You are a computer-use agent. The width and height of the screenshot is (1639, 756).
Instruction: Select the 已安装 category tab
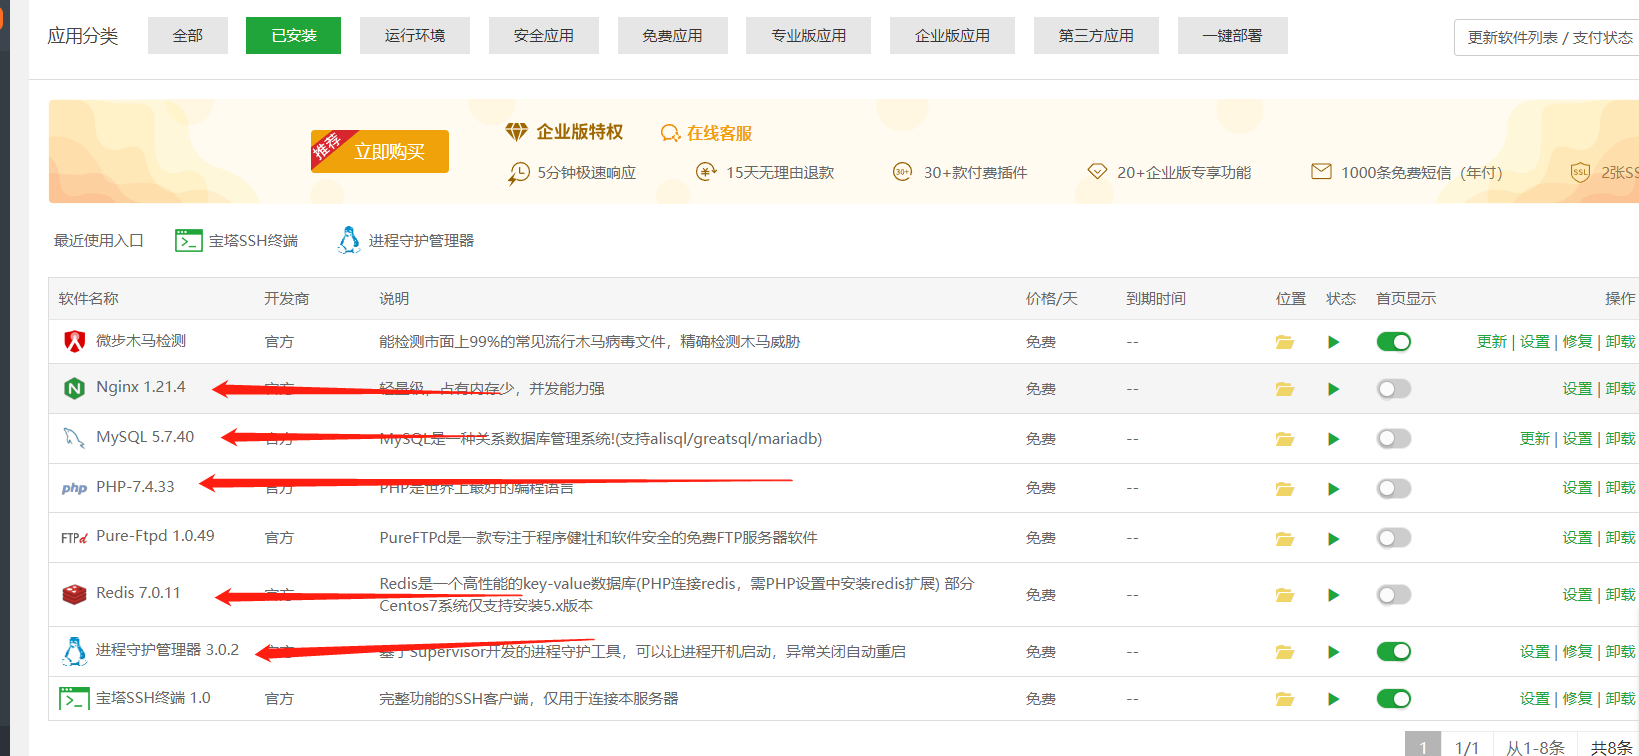293,35
